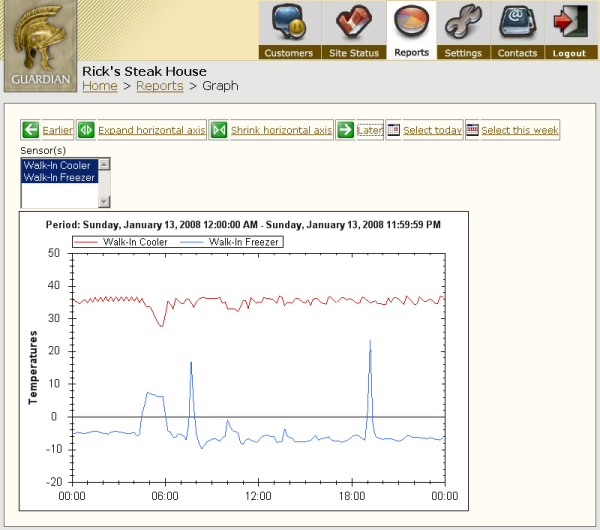Click the Select this week calendar icon

(x=472, y=130)
